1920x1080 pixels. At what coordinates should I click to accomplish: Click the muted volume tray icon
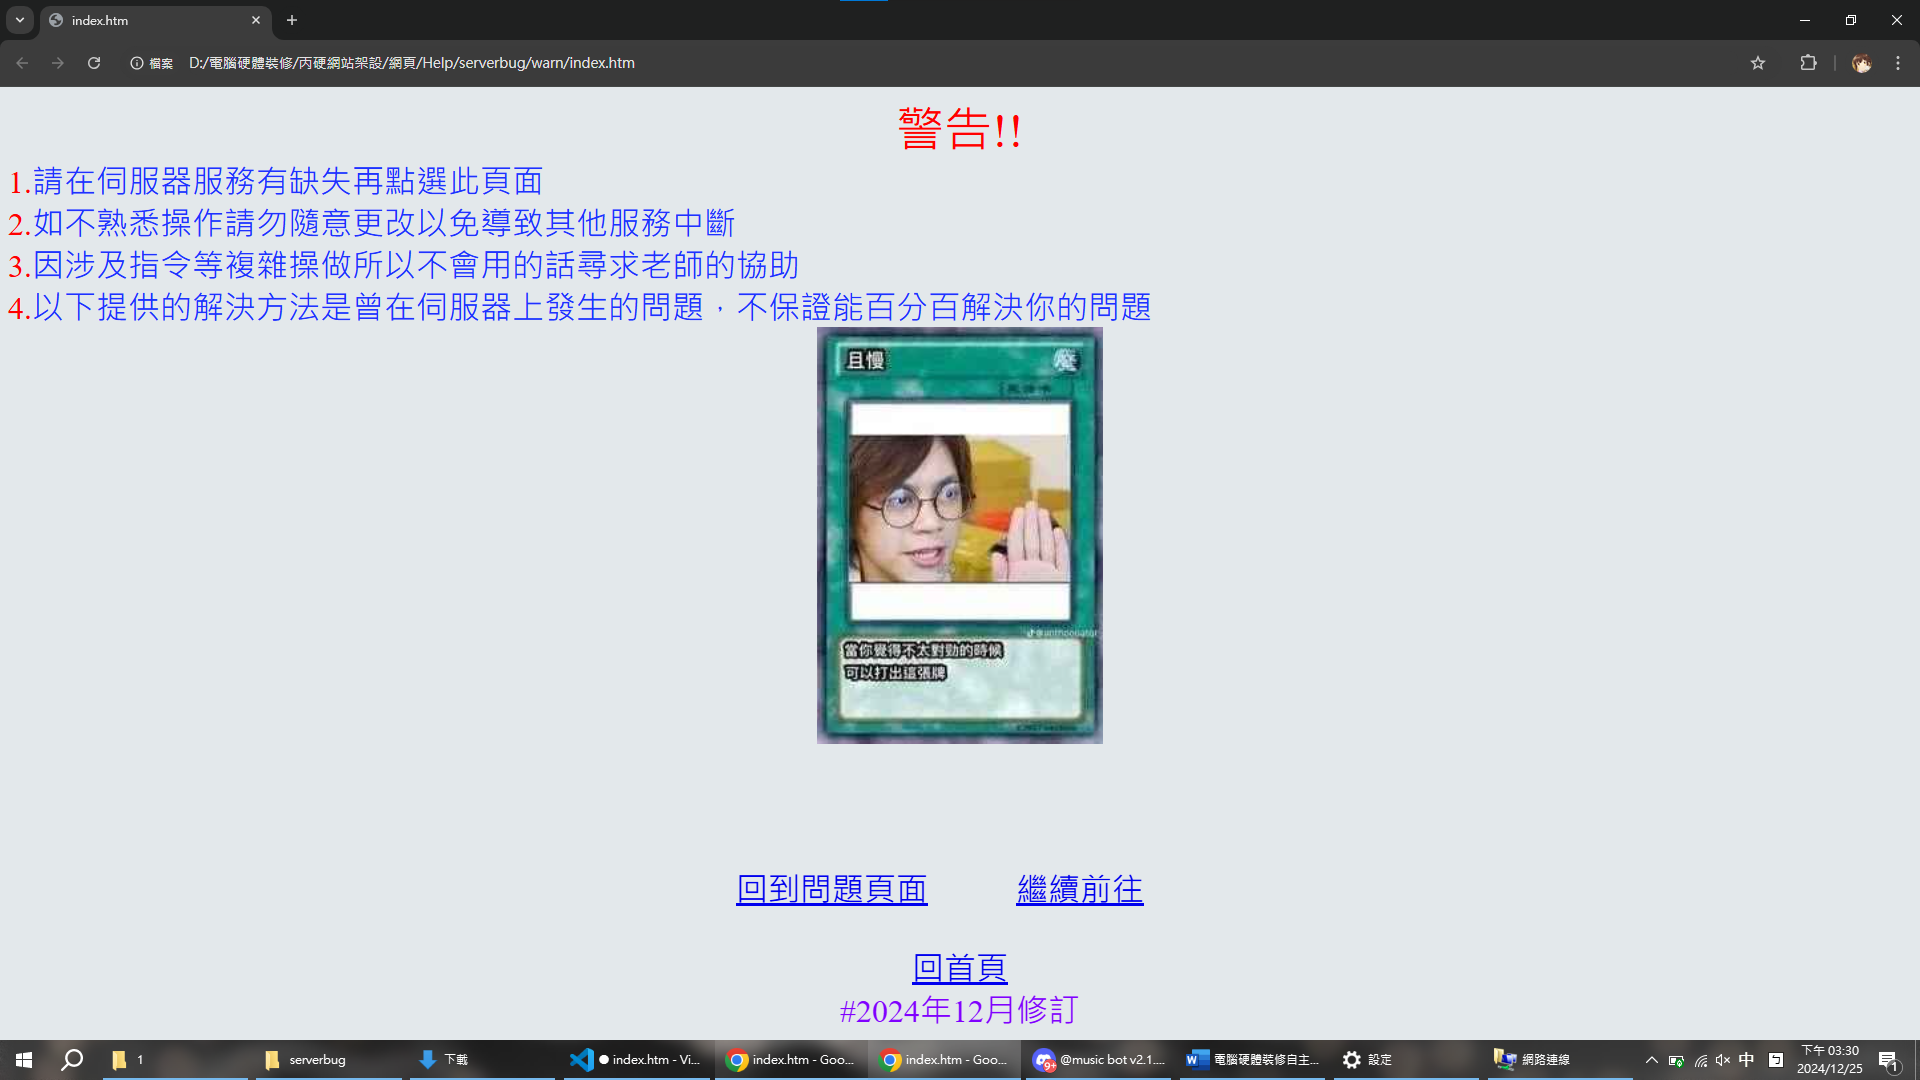click(1723, 1060)
